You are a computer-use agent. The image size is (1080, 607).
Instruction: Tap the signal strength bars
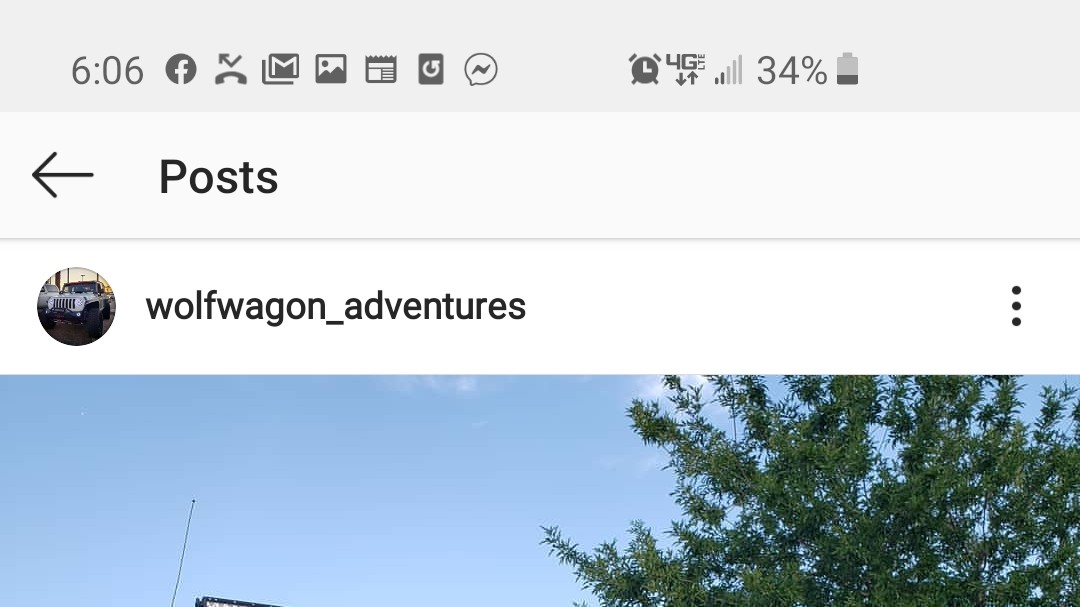pyautogui.click(x=729, y=70)
